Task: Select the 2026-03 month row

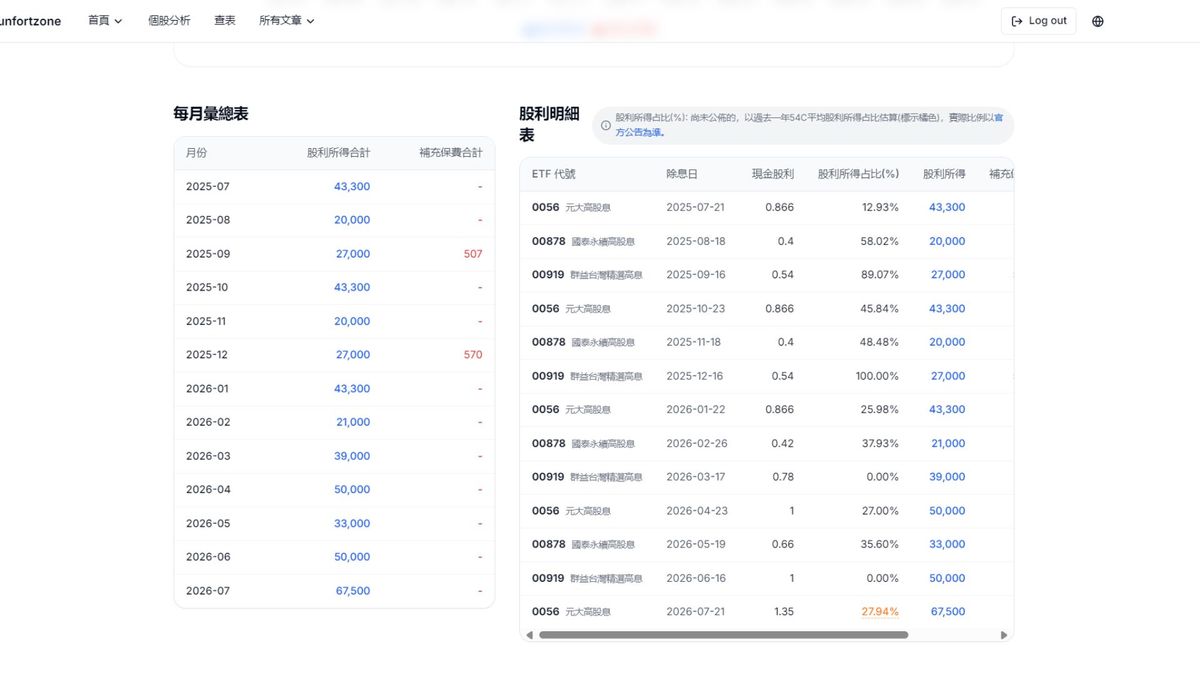Action: tap(334, 456)
